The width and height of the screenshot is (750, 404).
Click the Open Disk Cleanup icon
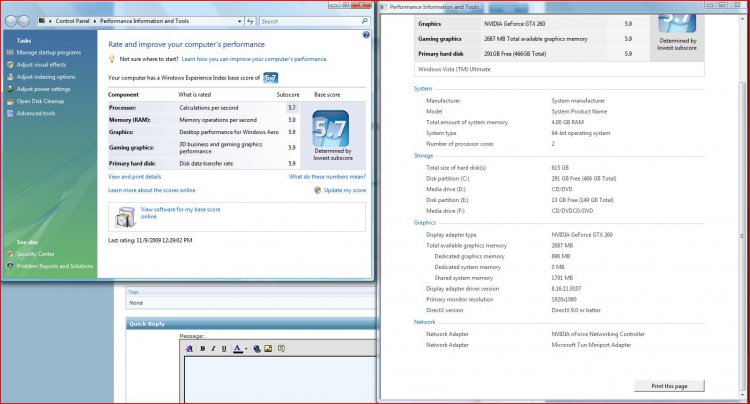[10, 101]
